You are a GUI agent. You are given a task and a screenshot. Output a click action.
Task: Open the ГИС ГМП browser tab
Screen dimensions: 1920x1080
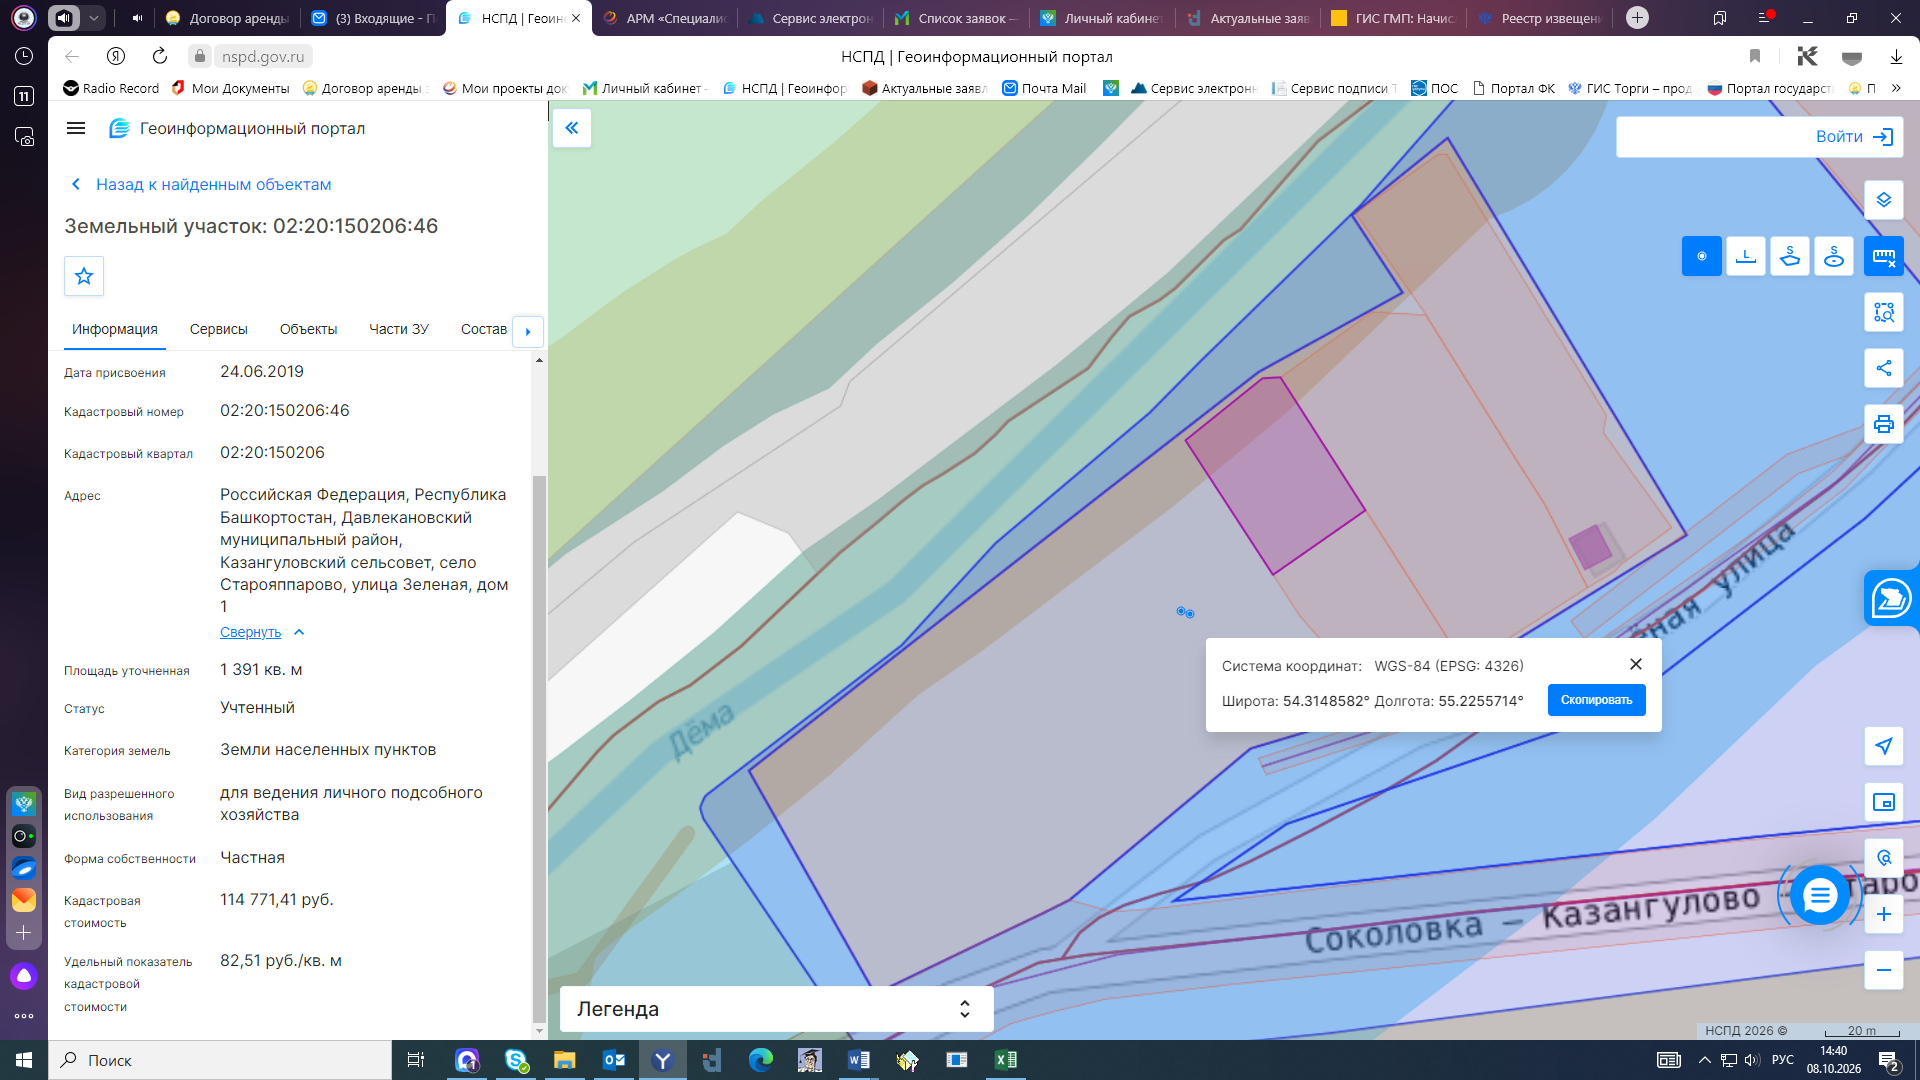tap(1394, 18)
